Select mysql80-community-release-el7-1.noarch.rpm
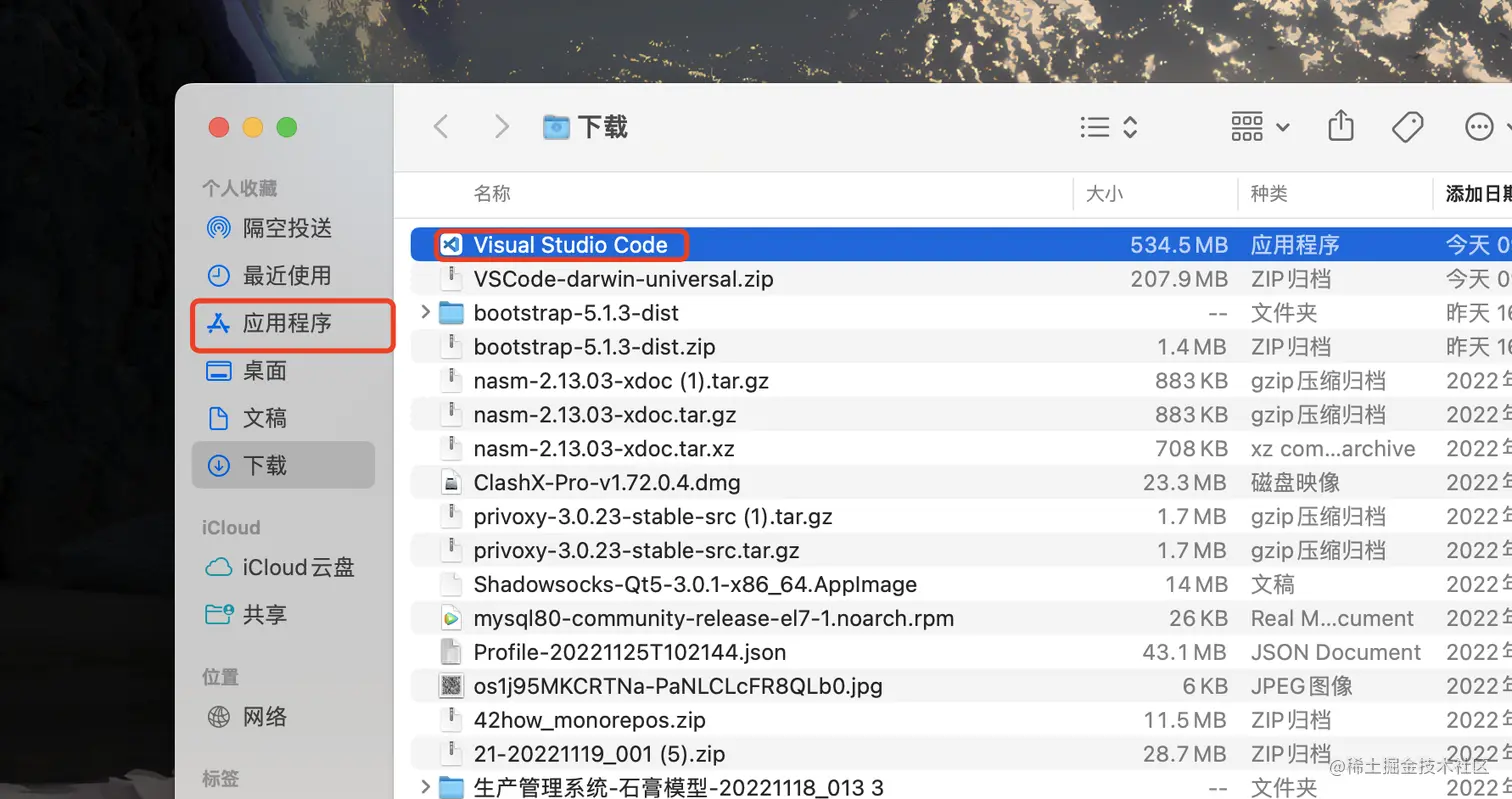 tap(714, 618)
